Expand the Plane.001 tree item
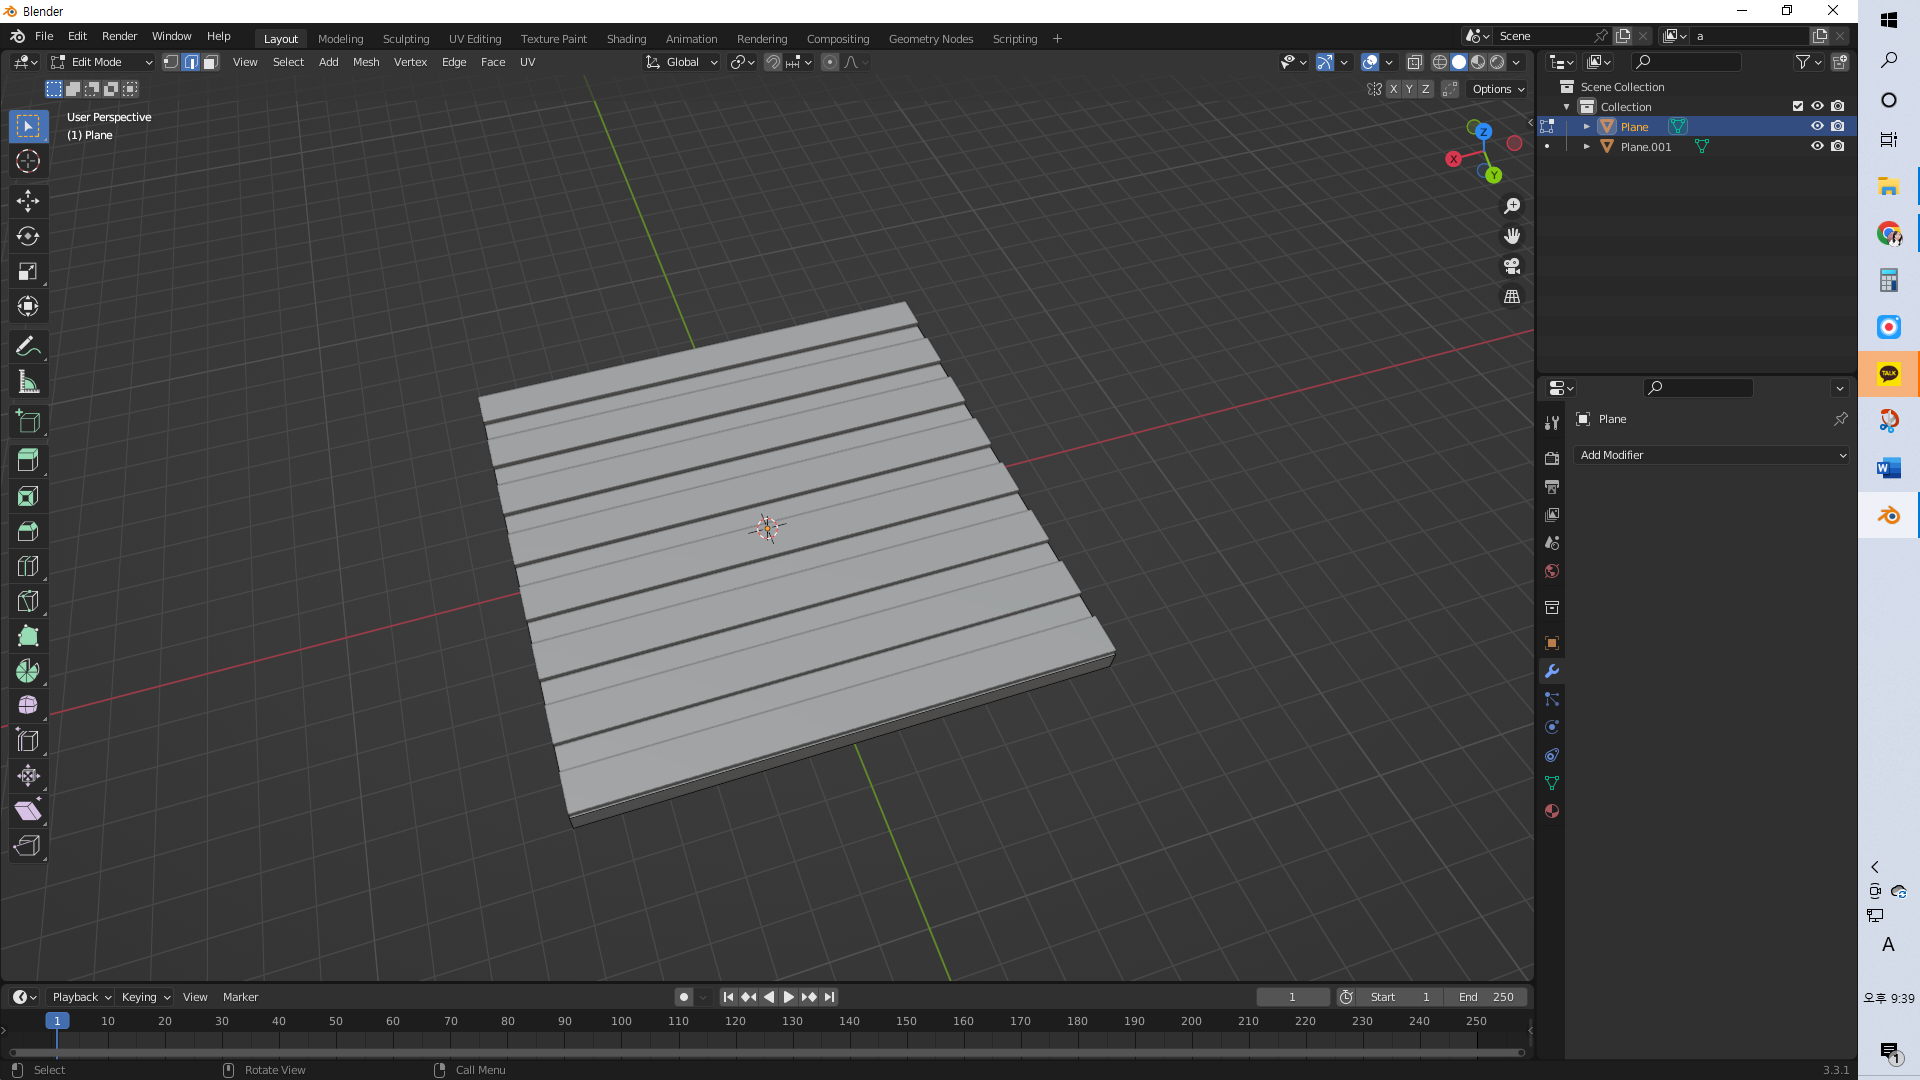 point(1587,146)
